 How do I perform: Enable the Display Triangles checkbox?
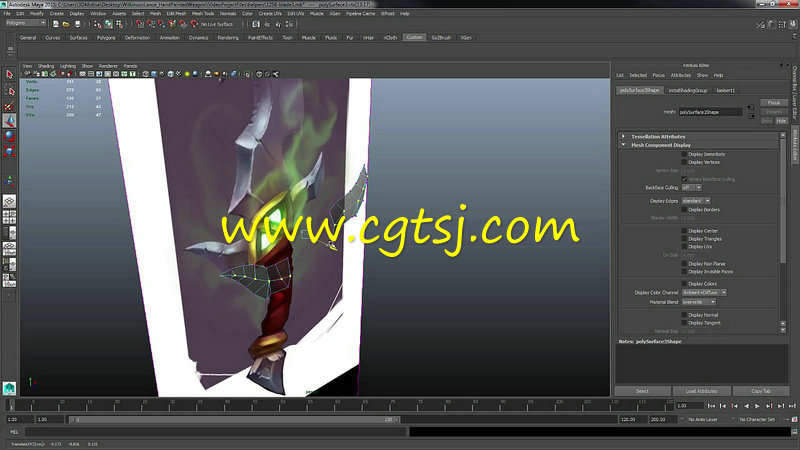[684, 239]
